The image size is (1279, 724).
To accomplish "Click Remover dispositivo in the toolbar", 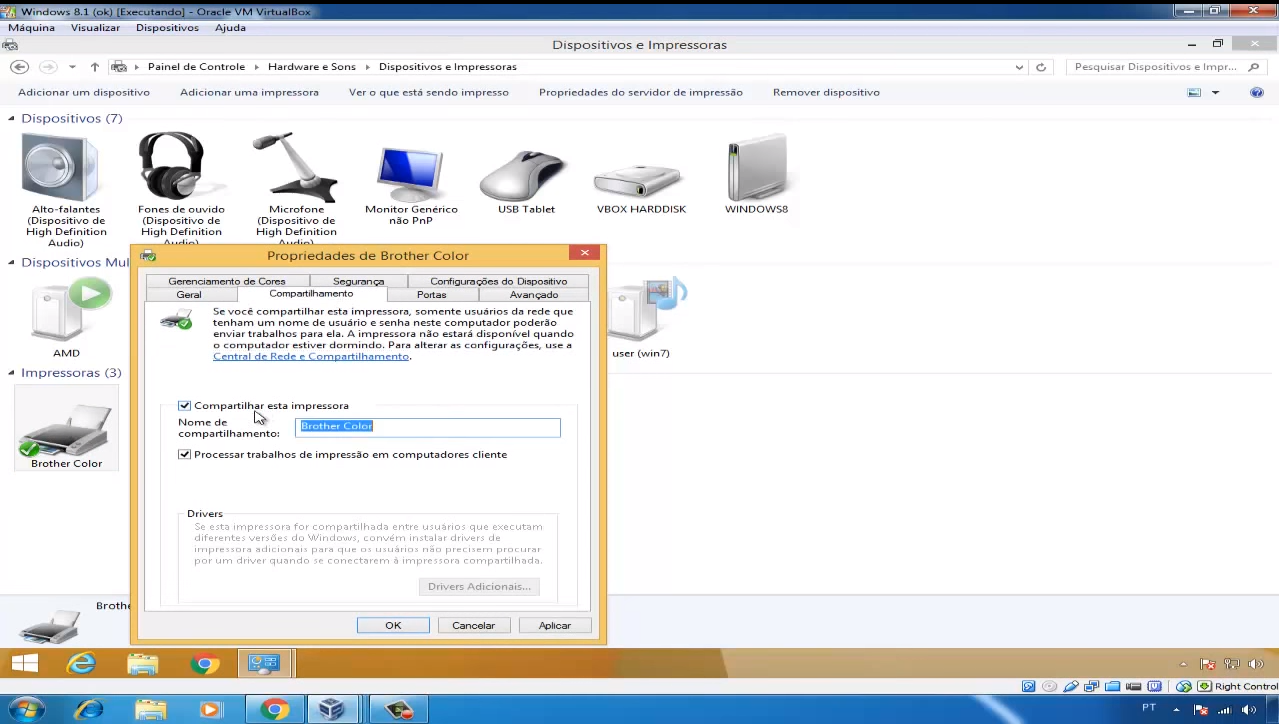I will [x=826, y=92].
